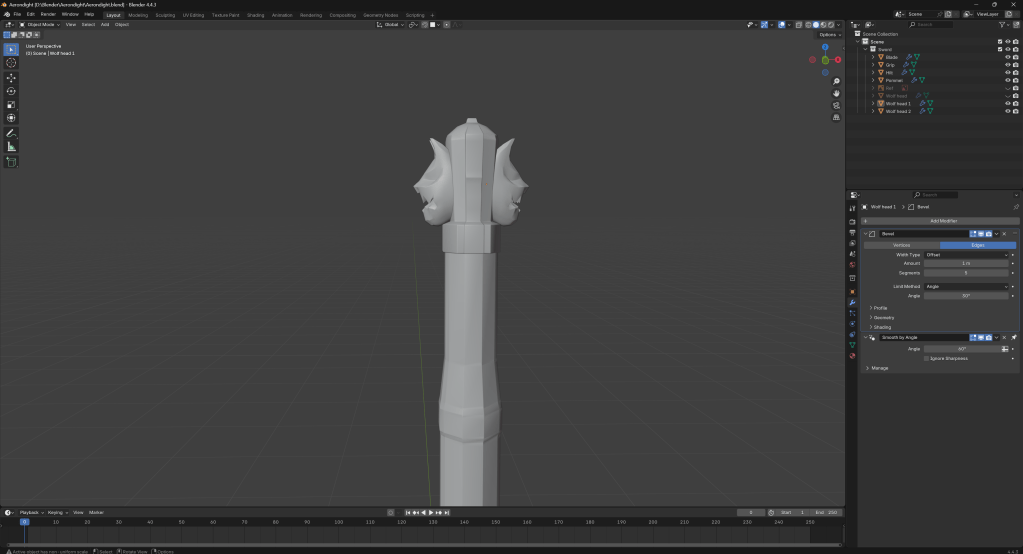Click the Add Cube tool icon
The width and height of the screenshot is (1023, 554).
point(11,161)
